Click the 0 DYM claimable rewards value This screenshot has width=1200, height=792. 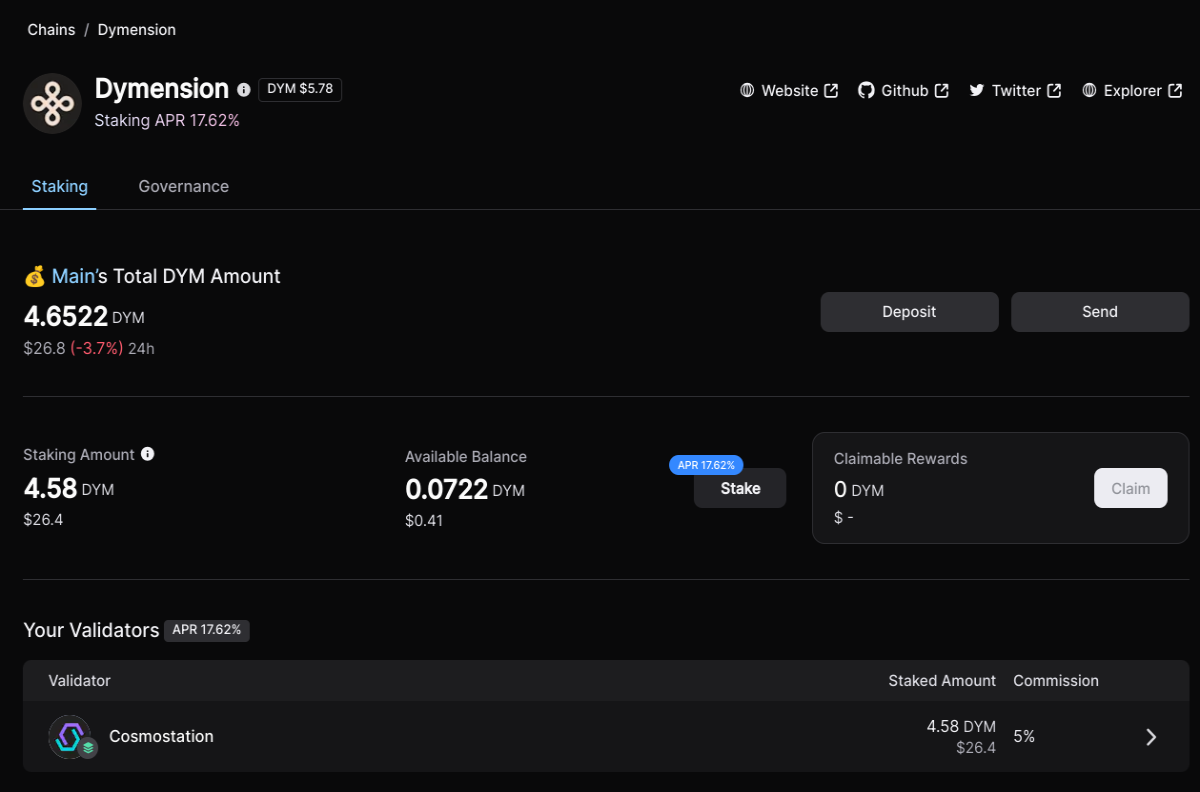click(859, 490)
